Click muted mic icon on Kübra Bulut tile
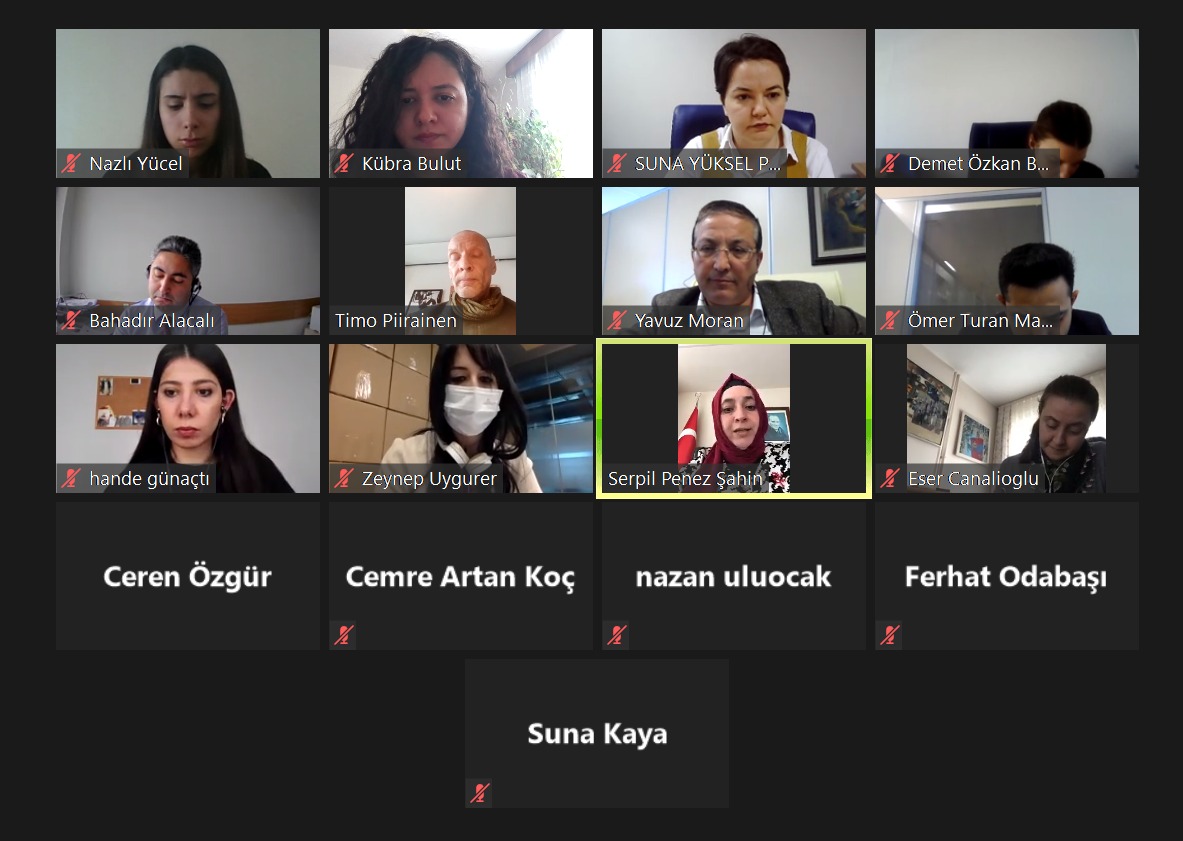The width and height of the screenshot is (1183, 841). (344, 163)
